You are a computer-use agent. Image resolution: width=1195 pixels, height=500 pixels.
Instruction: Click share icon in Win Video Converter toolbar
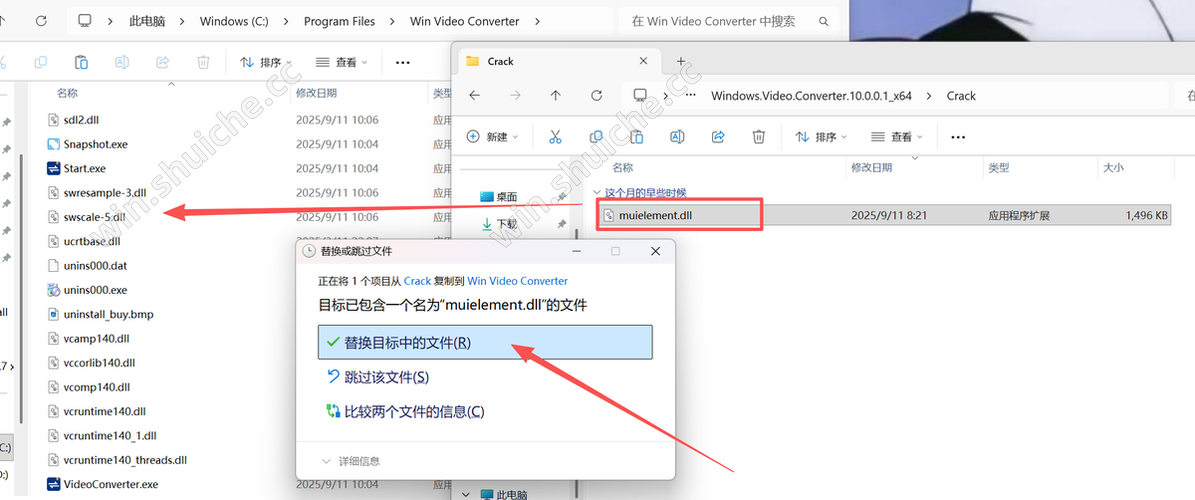162,62
